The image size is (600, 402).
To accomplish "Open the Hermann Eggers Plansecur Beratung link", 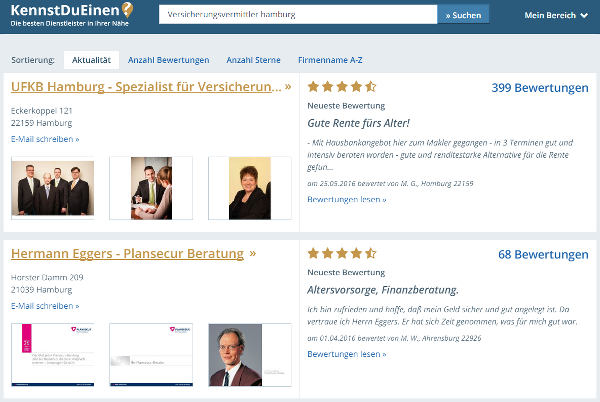I will 127,254.
